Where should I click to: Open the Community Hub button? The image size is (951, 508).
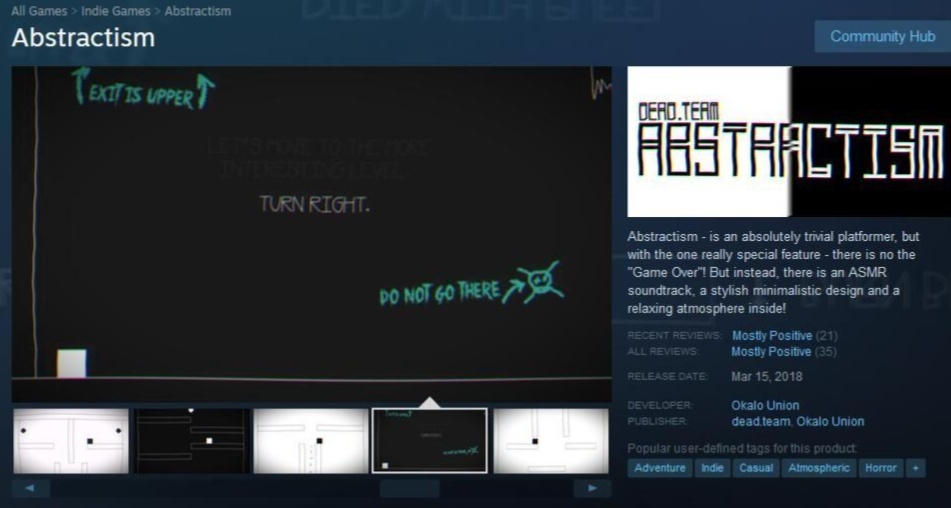click(x=882, y=36)
